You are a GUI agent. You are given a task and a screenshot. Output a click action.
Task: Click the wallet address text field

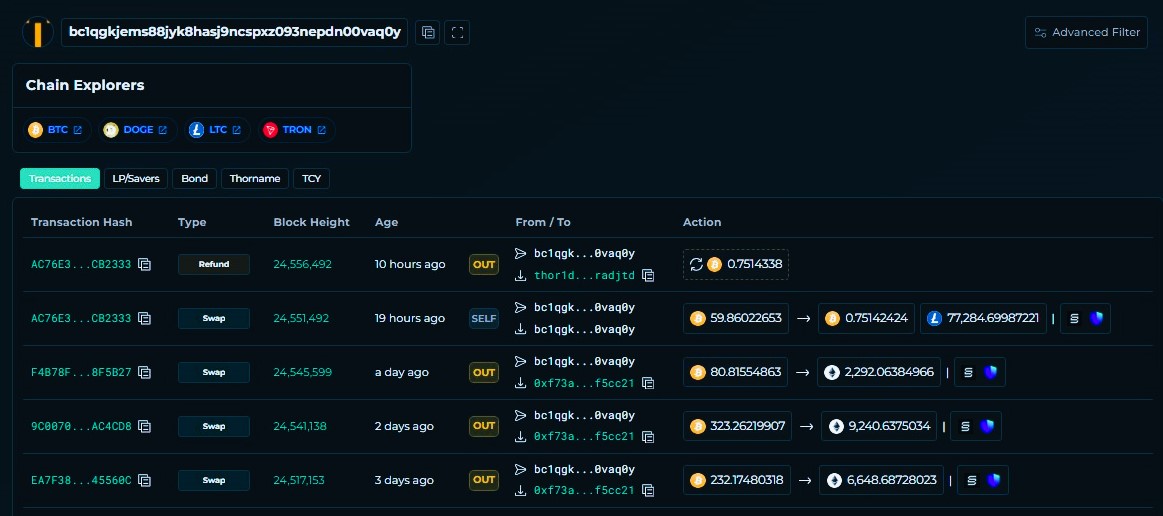tap(233, 32)
